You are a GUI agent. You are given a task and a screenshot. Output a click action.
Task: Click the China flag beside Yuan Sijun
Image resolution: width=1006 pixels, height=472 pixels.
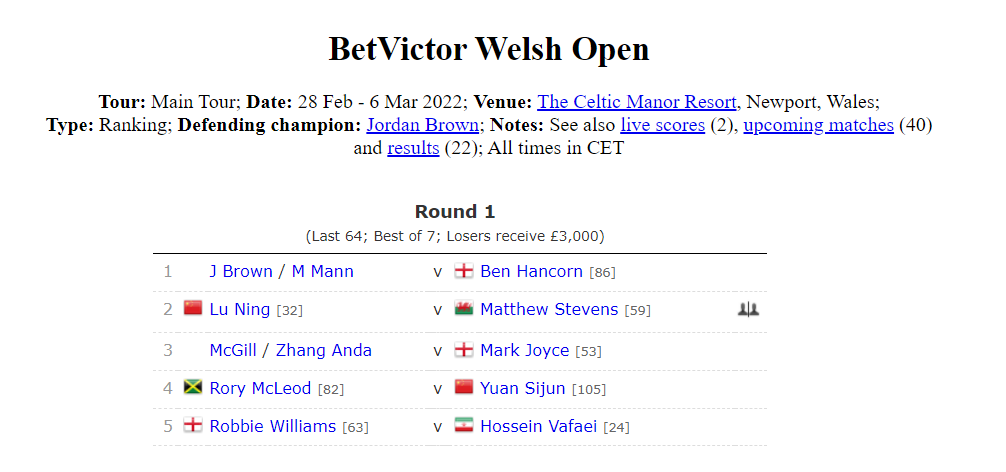[x=463, y=387]
